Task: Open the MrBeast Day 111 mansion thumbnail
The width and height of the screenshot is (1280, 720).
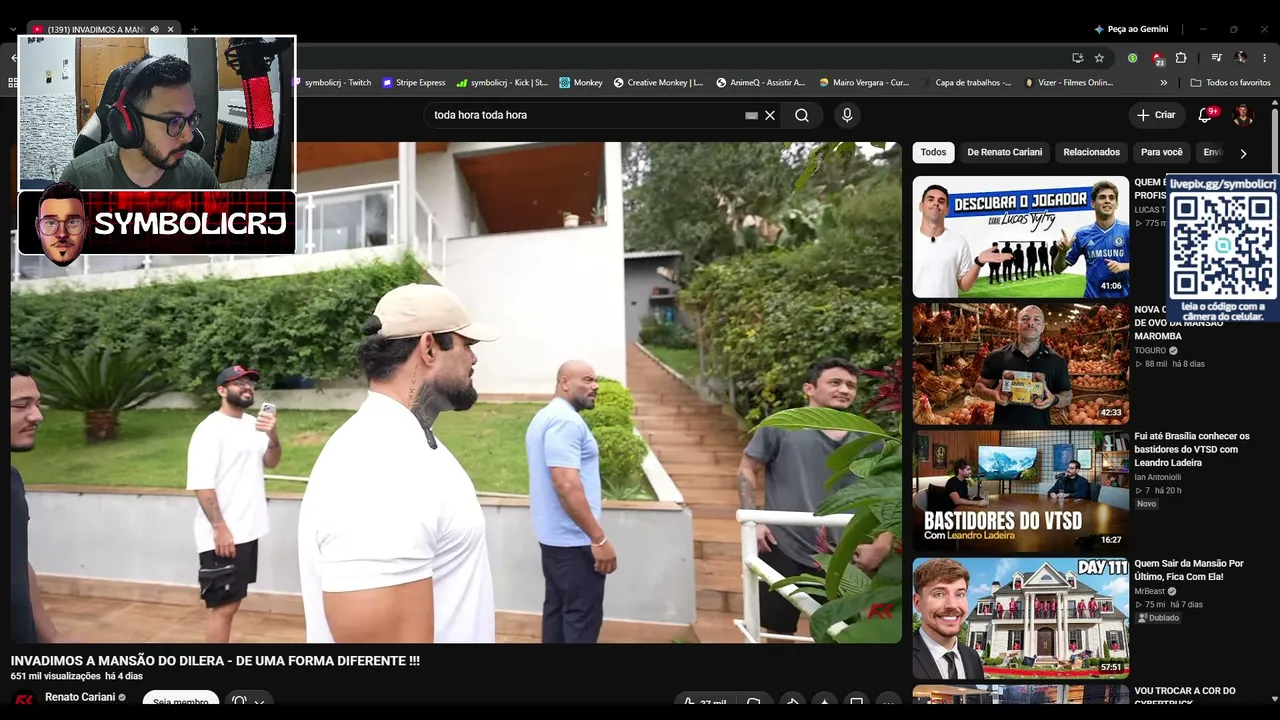Action: (x=1021, y=618)
